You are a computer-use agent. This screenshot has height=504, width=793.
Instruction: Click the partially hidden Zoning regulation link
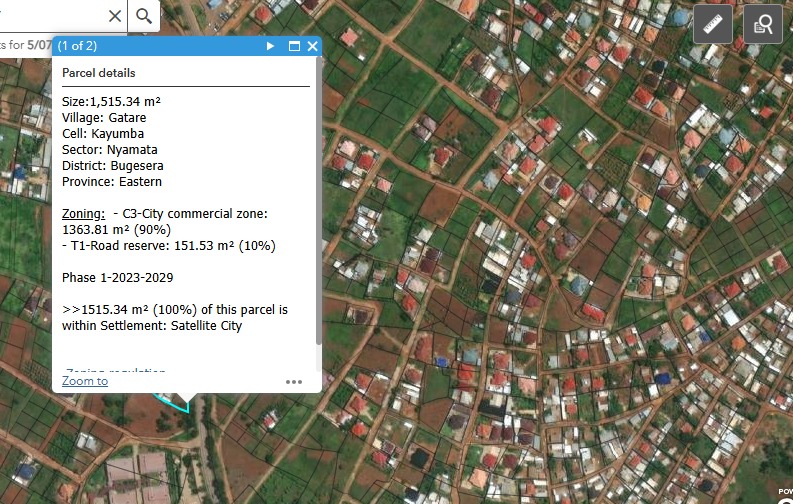pos(114,371)
